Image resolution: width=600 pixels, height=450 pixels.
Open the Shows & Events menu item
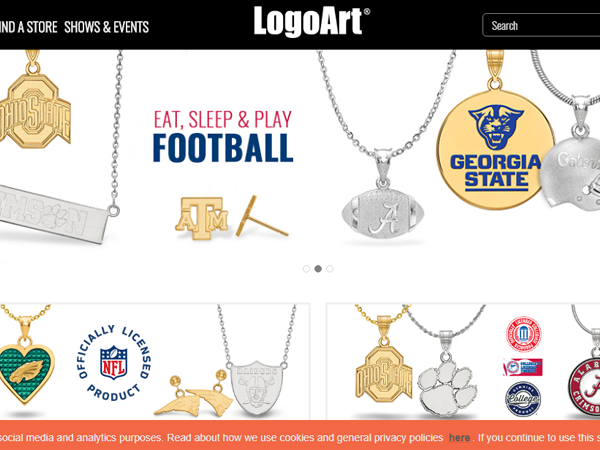point(106,27)
